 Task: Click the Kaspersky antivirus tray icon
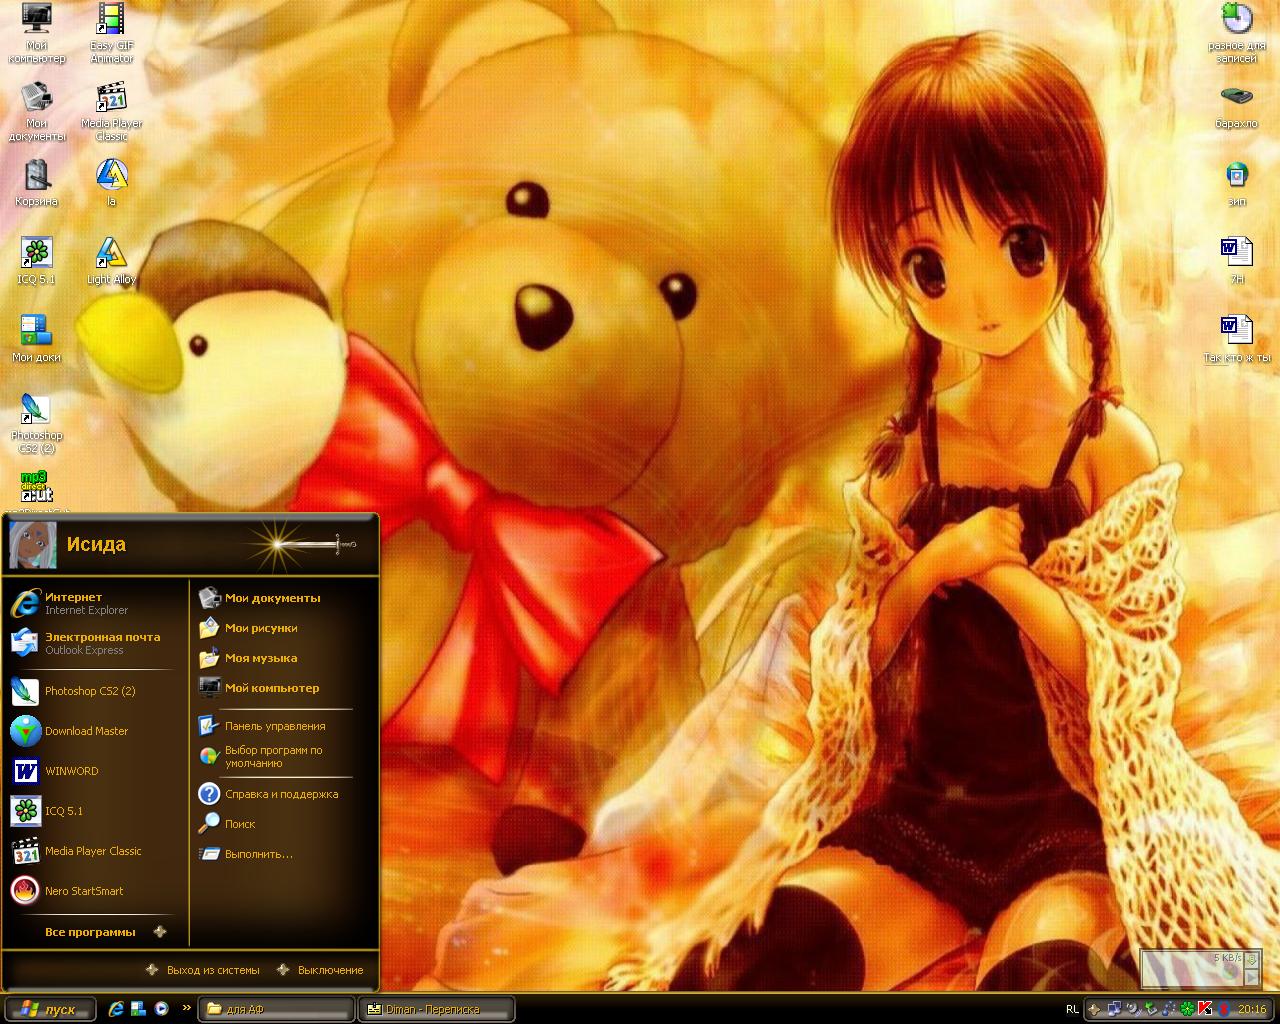coord(1205,1009)
